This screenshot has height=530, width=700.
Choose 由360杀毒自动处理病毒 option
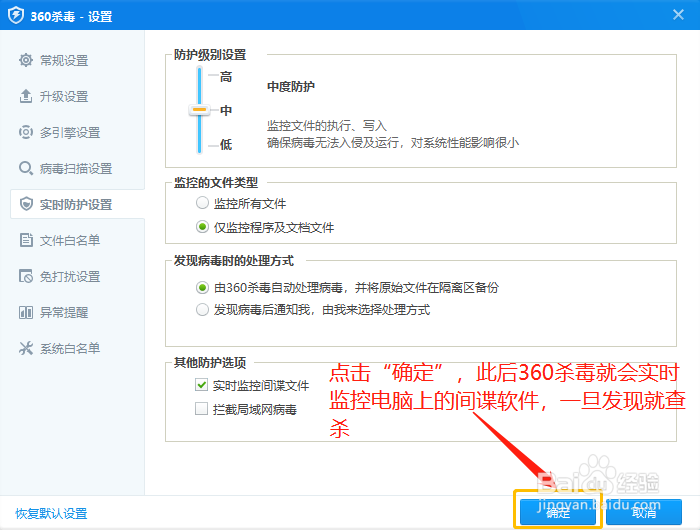202,288
